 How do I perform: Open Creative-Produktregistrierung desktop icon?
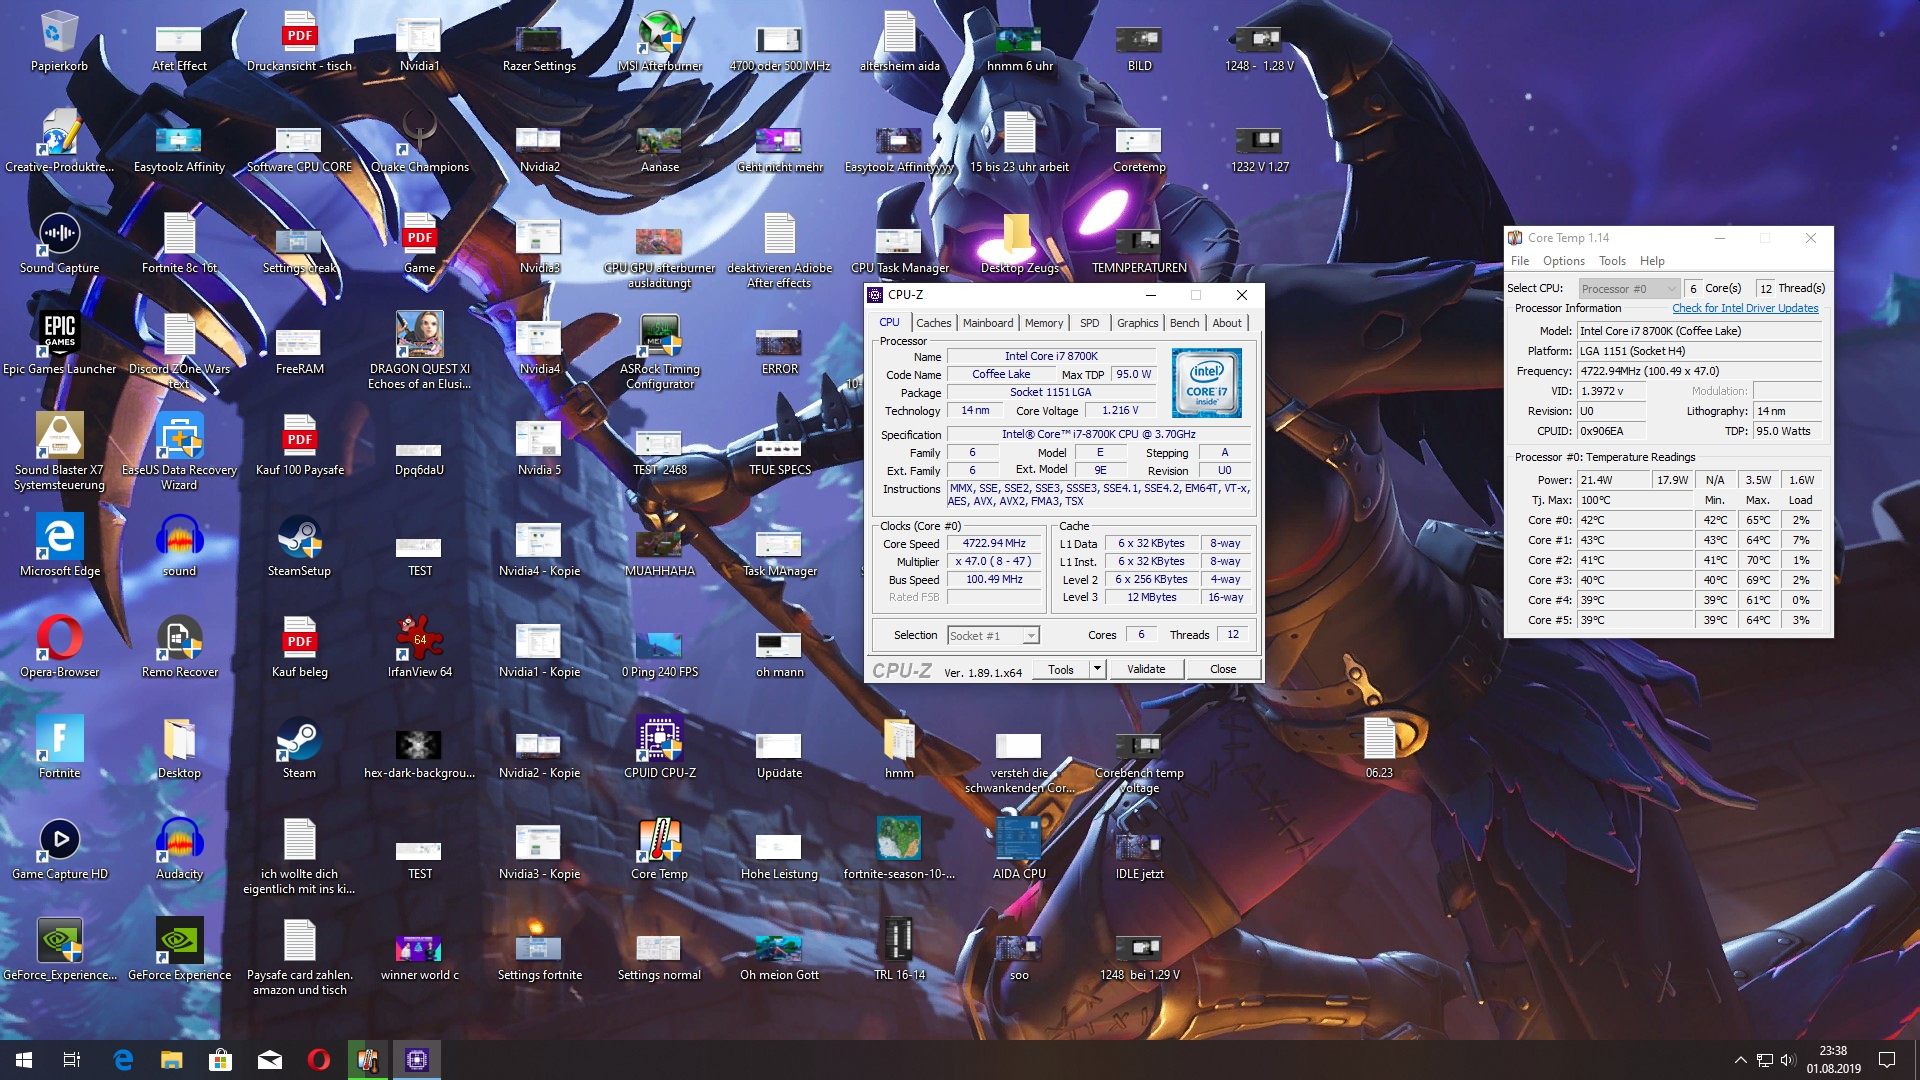tap(59, 143)
